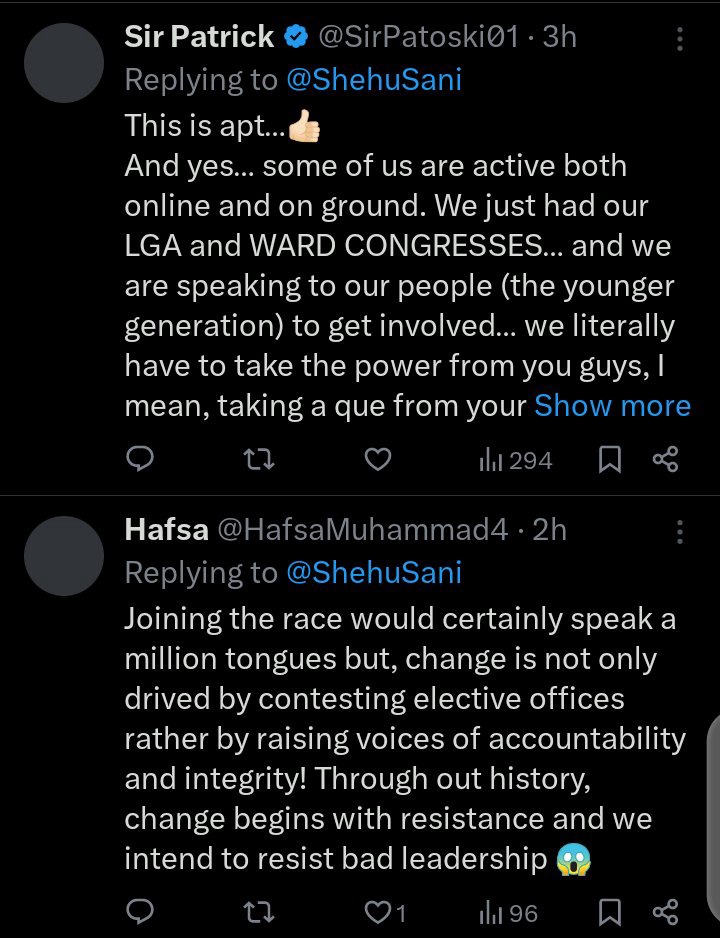
Task: Retweet Hafsa's post
Action: [258, 913]
